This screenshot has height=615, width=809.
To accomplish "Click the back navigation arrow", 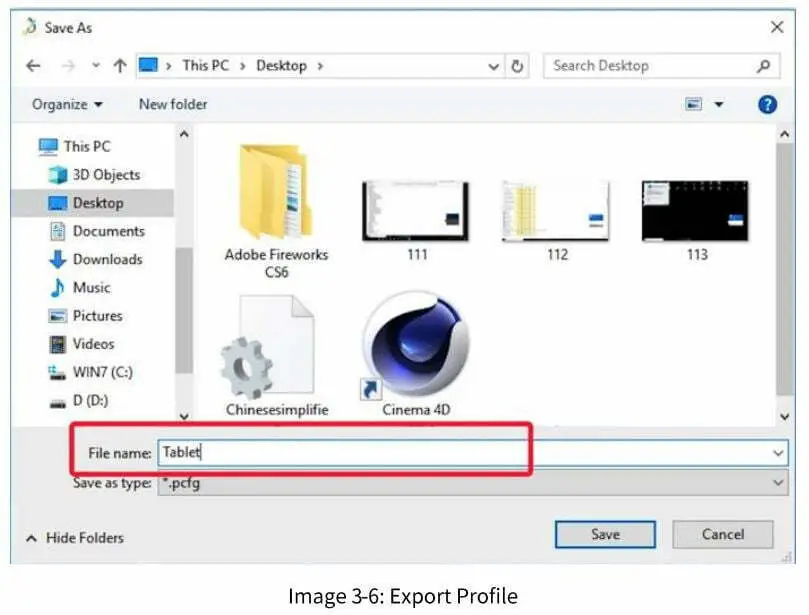I will (33, 65).
